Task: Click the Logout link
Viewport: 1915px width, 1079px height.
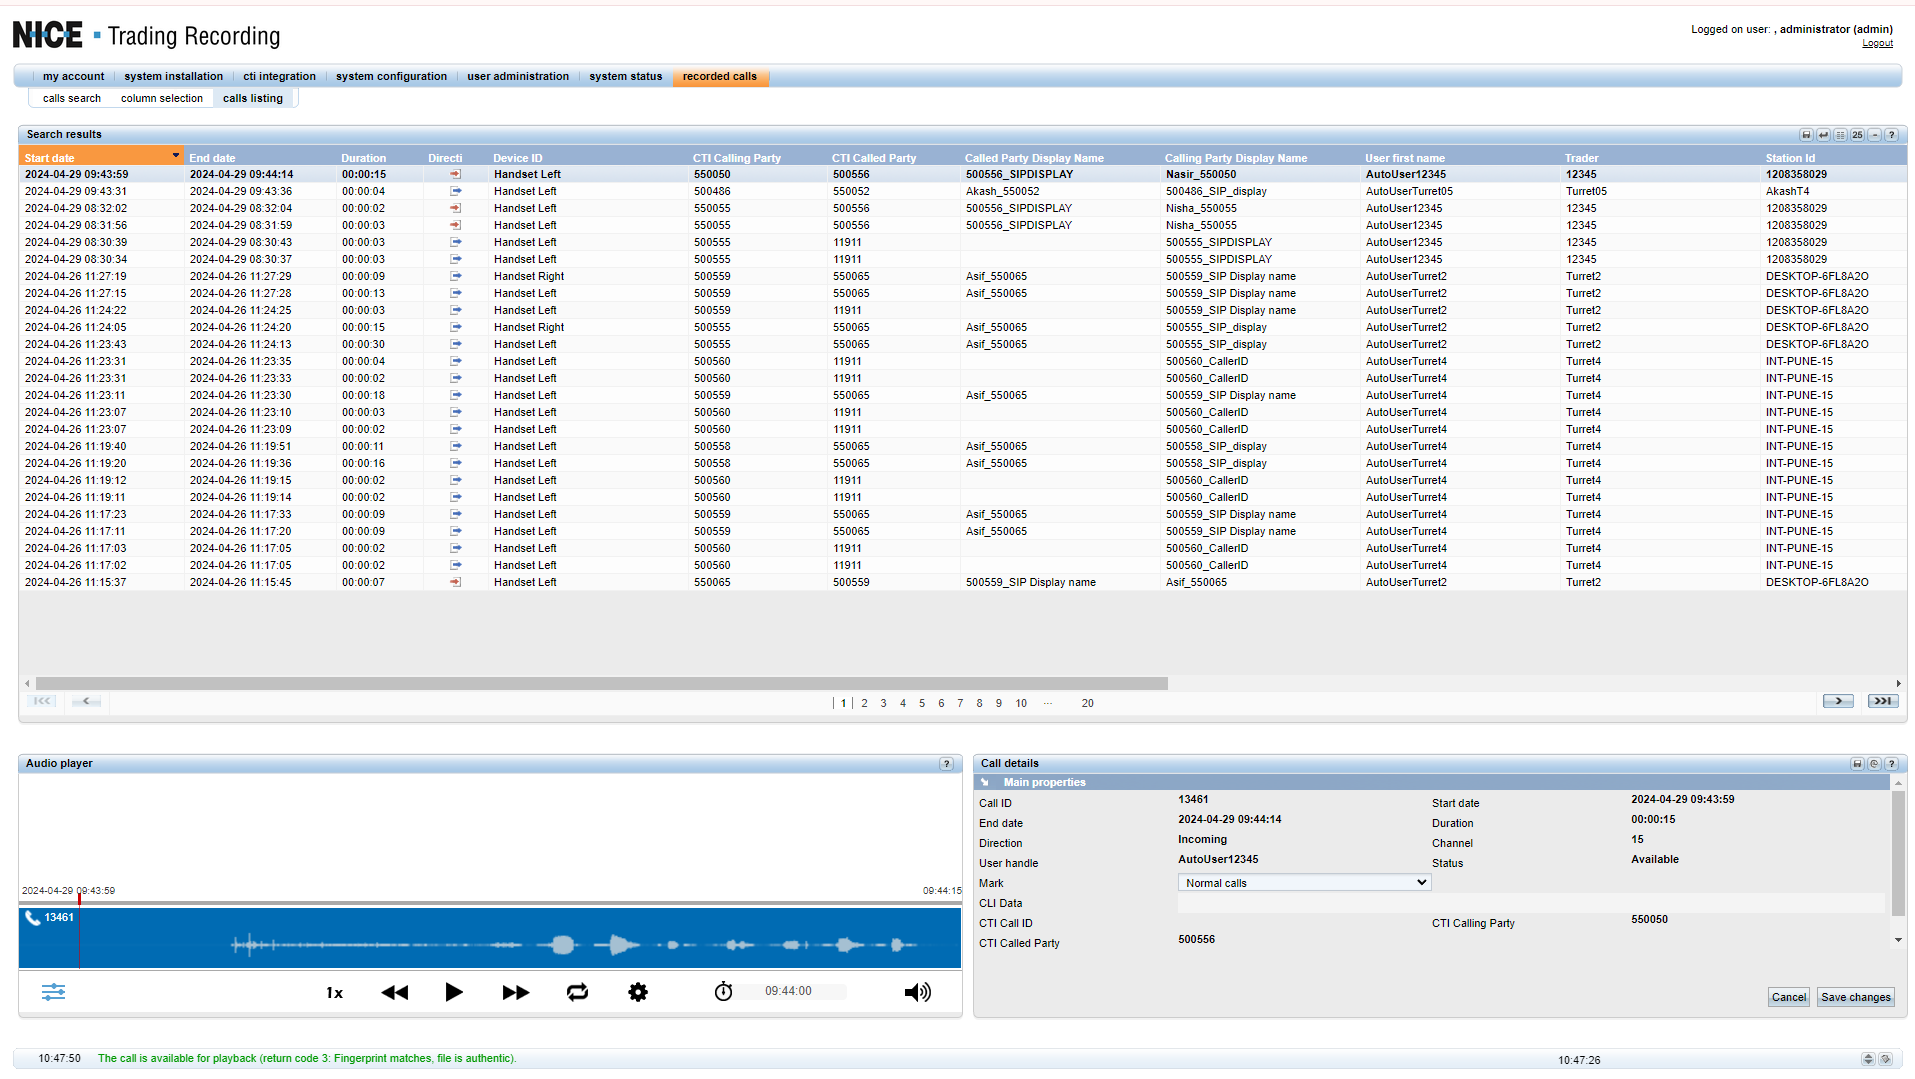Action: [1877, 43]
